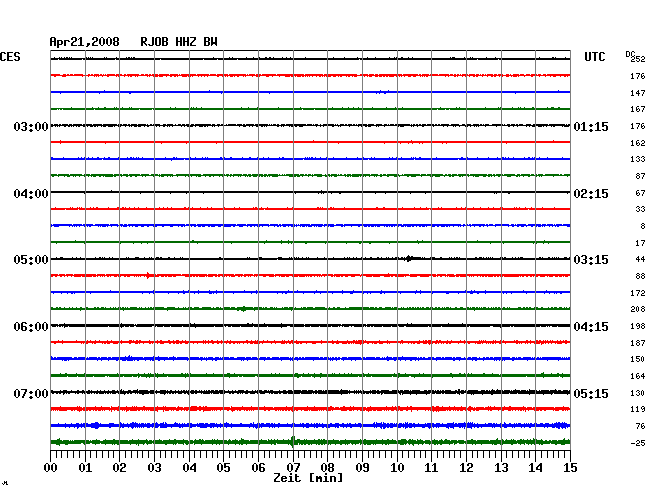This screenshot has height=494, width=650.
Task: Pick the DC offset value 67
Action: [x=640, y=193]
